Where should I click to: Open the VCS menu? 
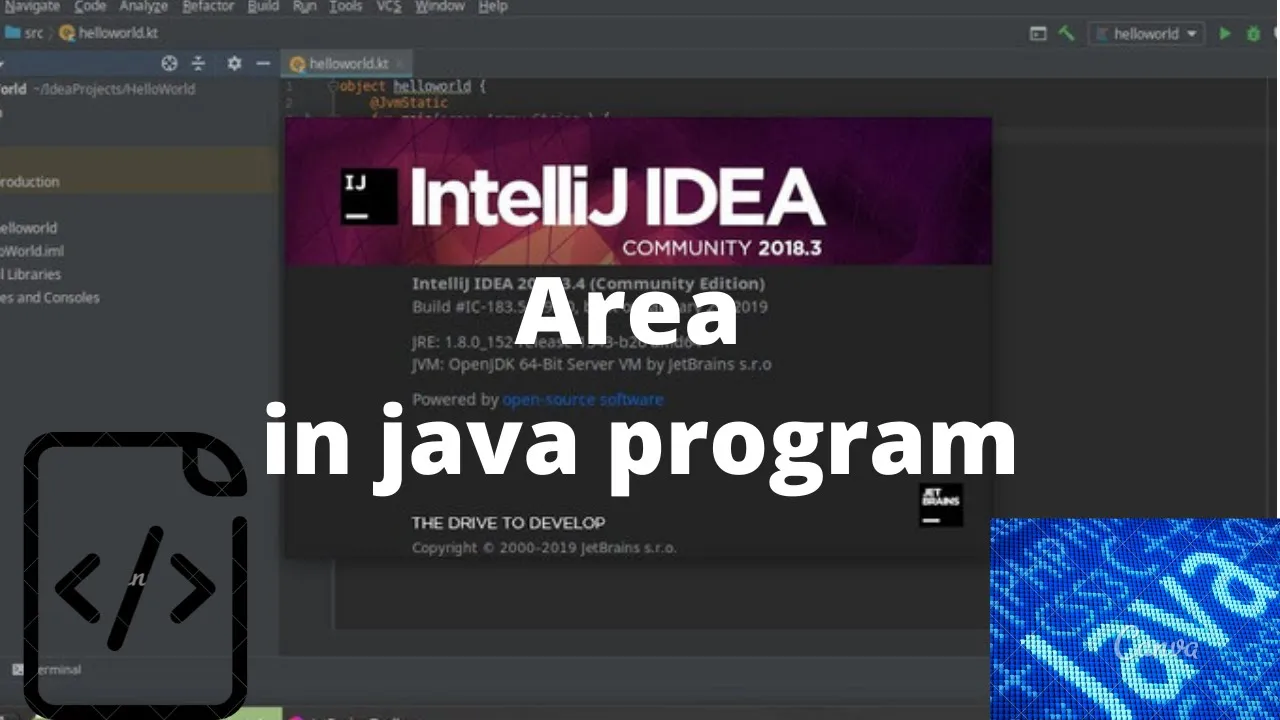pos(388,6)
